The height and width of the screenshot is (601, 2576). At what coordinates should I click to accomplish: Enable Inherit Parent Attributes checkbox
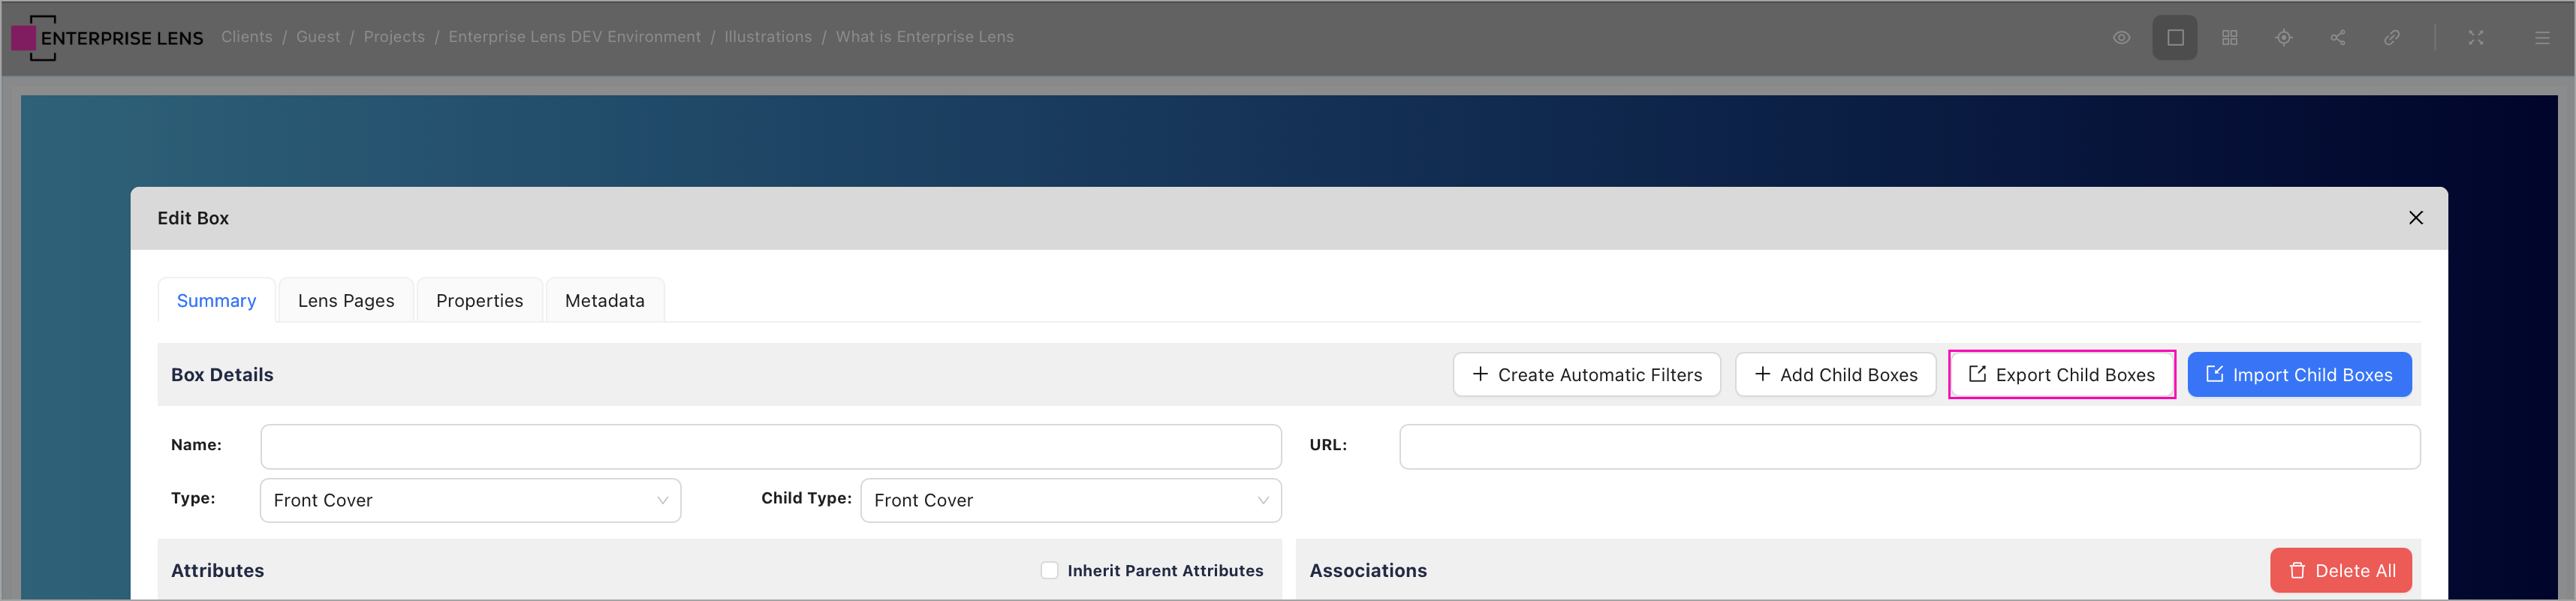click(1049, 570)
